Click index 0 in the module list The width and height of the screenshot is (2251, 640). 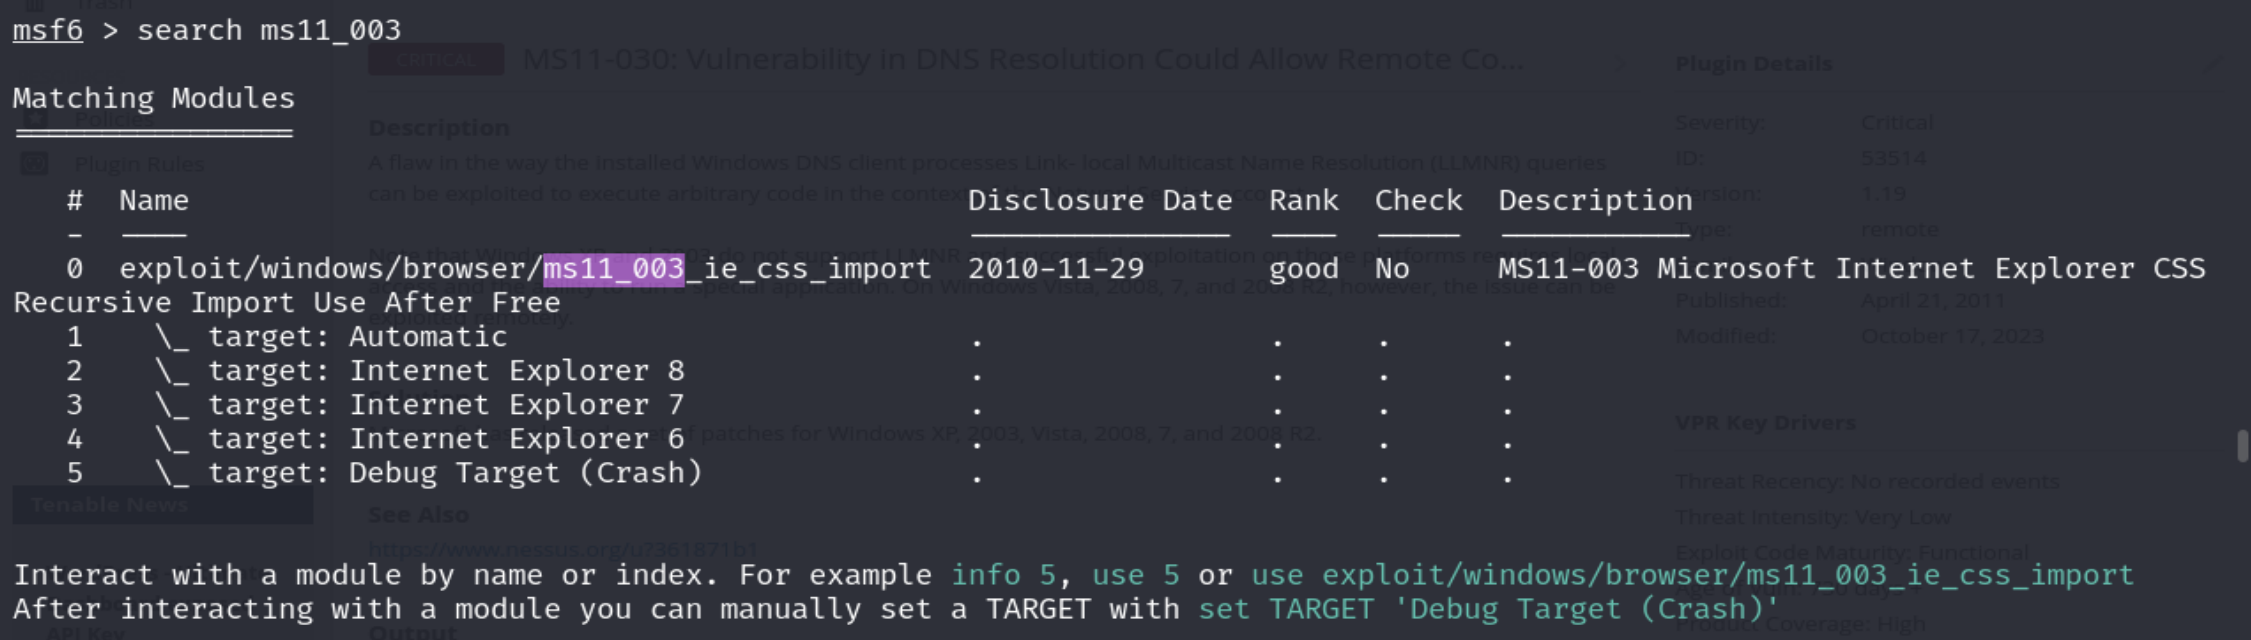(x=75, y=269)
